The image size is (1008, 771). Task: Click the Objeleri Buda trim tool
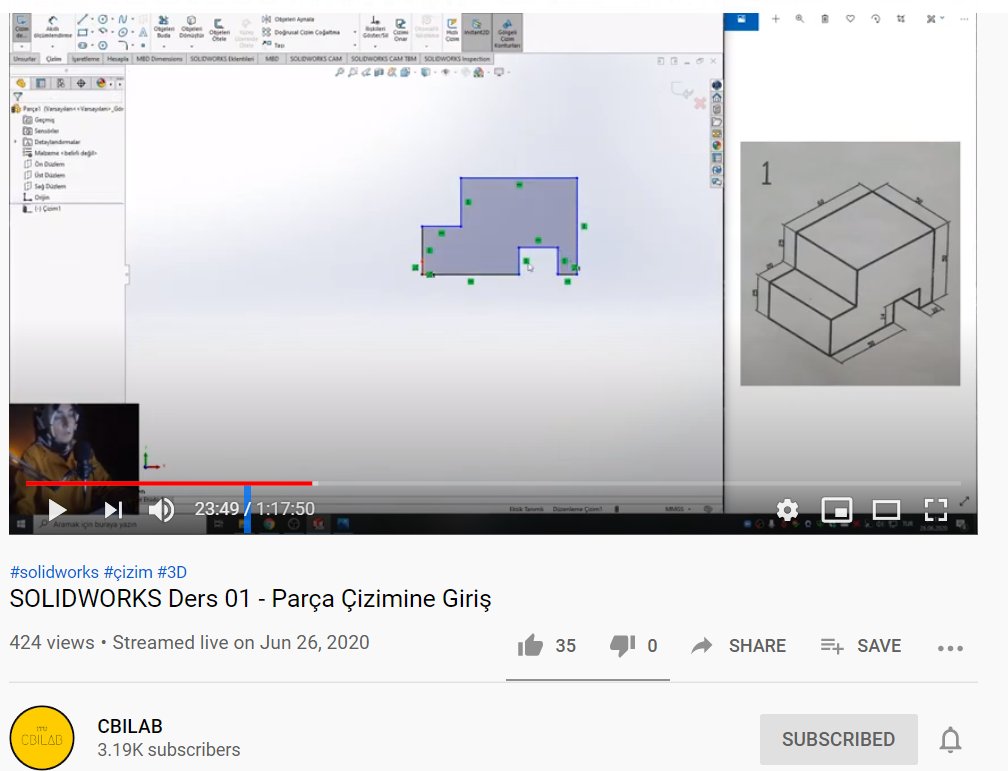tap(163, 28)
